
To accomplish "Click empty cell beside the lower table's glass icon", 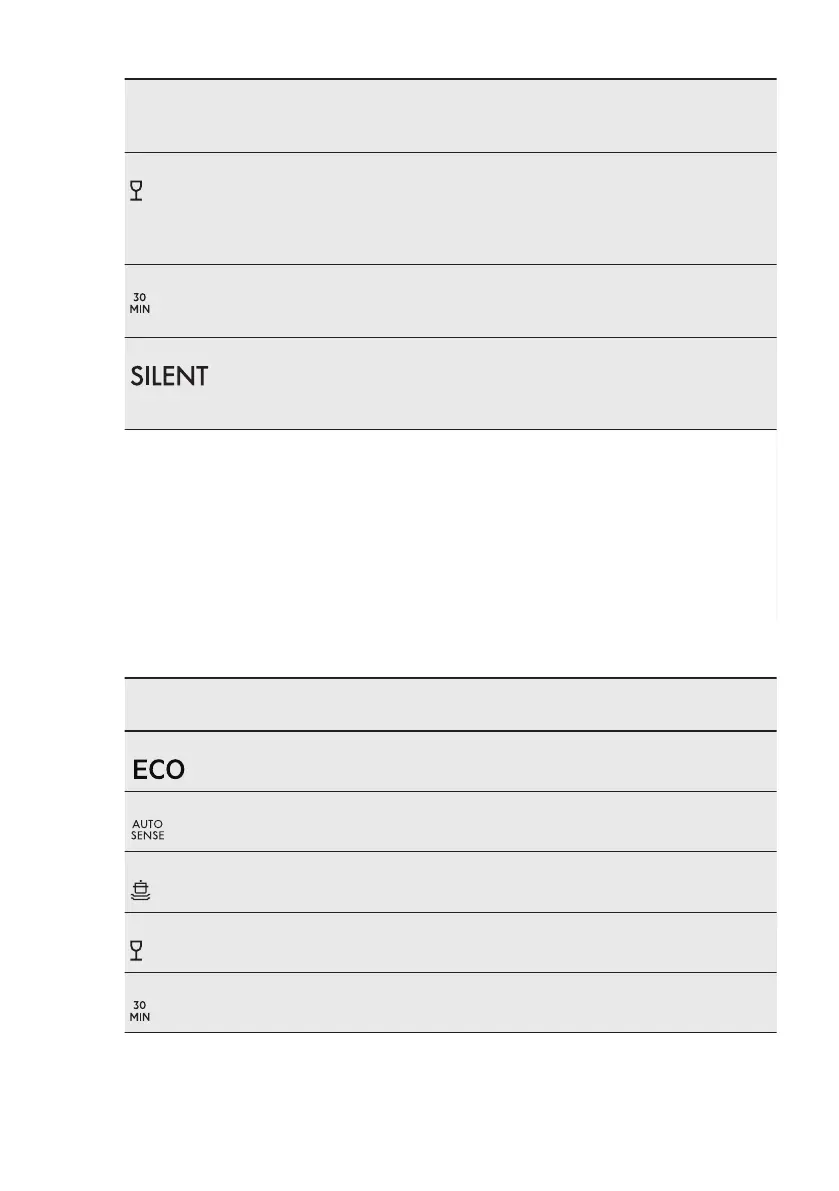I will tap(480, 942).
